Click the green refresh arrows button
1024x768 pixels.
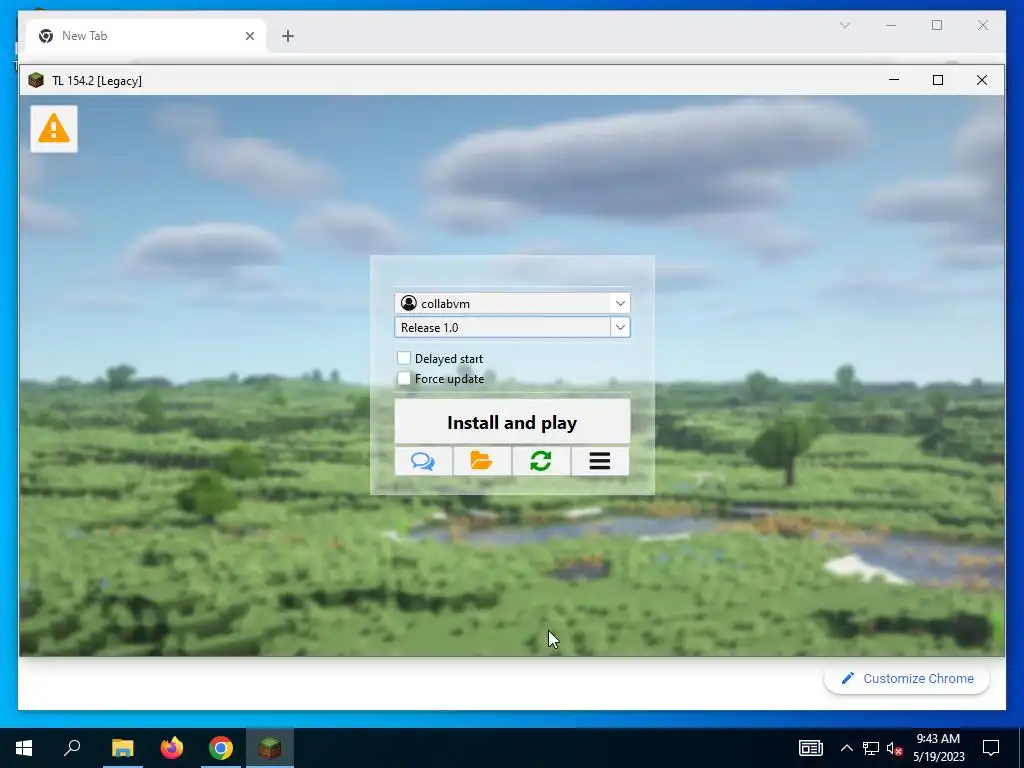point(541,461)
